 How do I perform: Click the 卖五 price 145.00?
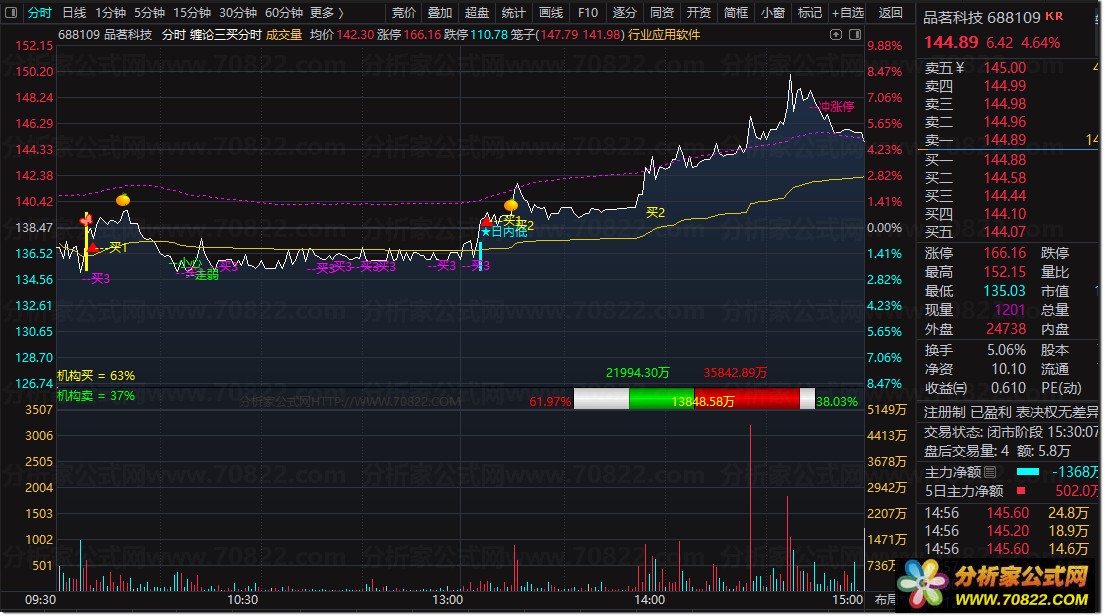[x=1005, y=68]
